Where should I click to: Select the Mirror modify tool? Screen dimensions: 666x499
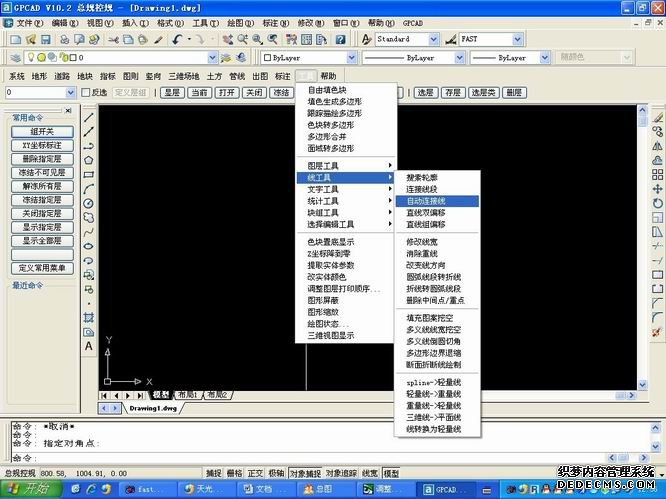pyautogui.click(x=658, y=146)
